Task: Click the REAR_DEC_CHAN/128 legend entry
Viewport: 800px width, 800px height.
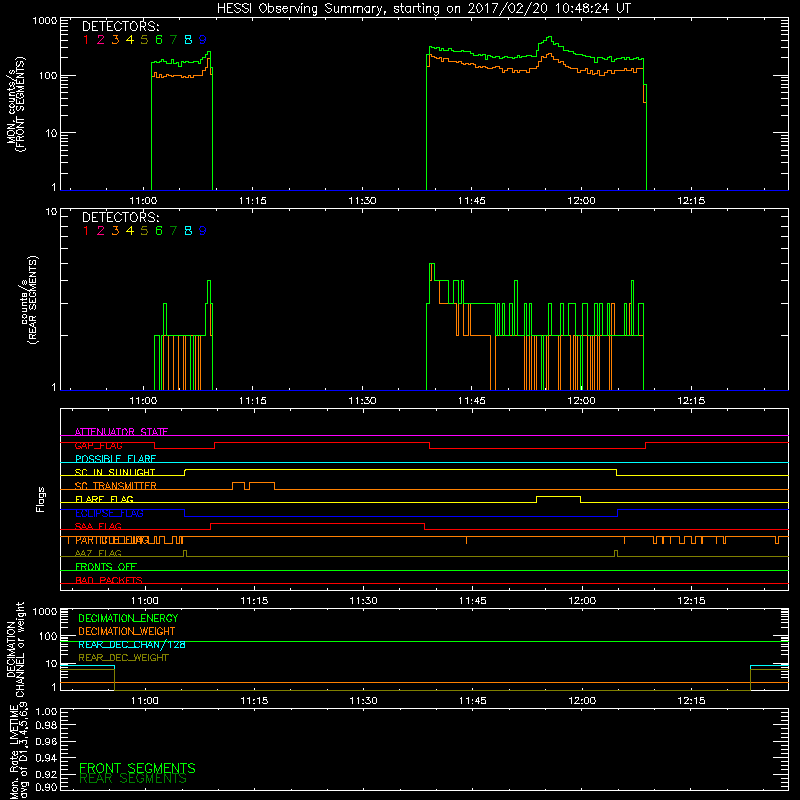Action: [x=132, y=644]
